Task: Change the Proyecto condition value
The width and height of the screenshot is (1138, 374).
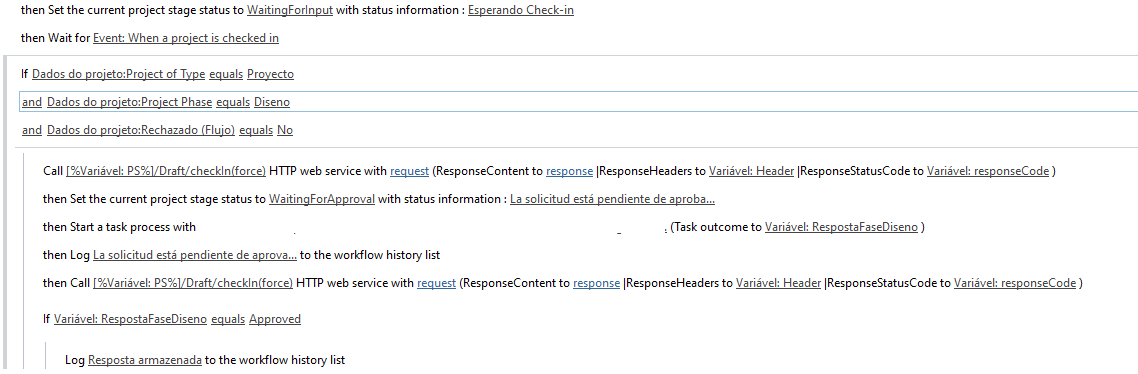Action: point(270,74)
